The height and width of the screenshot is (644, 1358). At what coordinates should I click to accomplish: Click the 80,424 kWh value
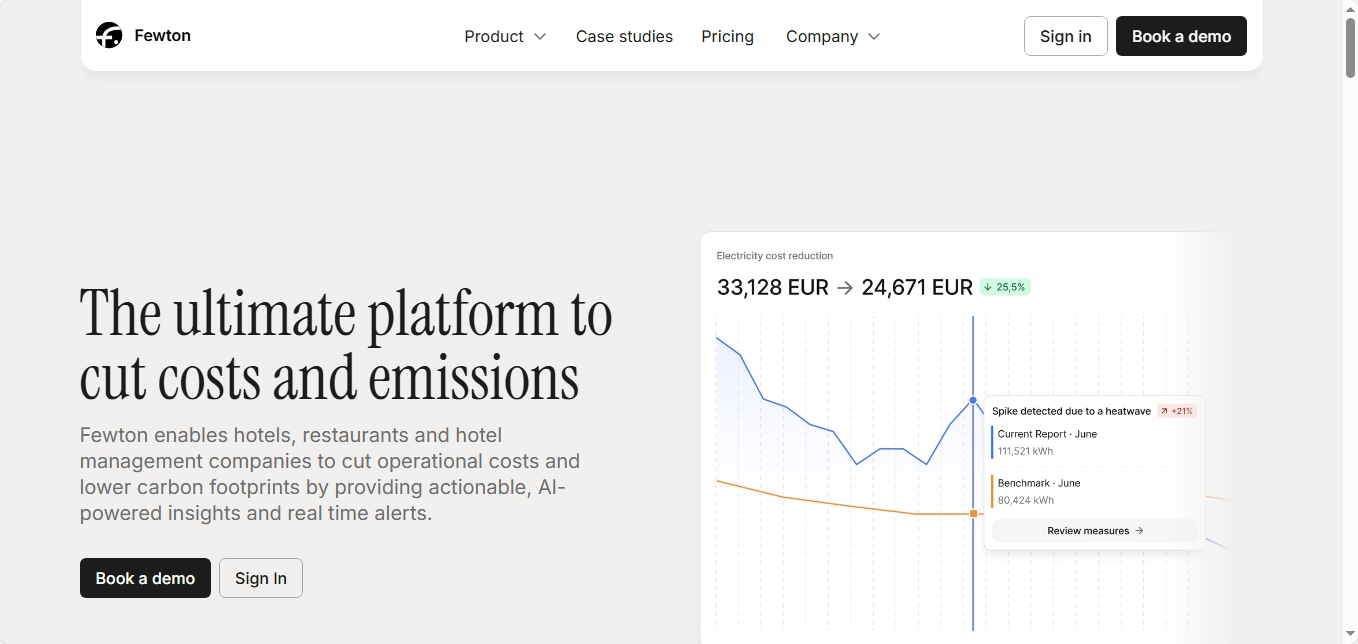1025,500
